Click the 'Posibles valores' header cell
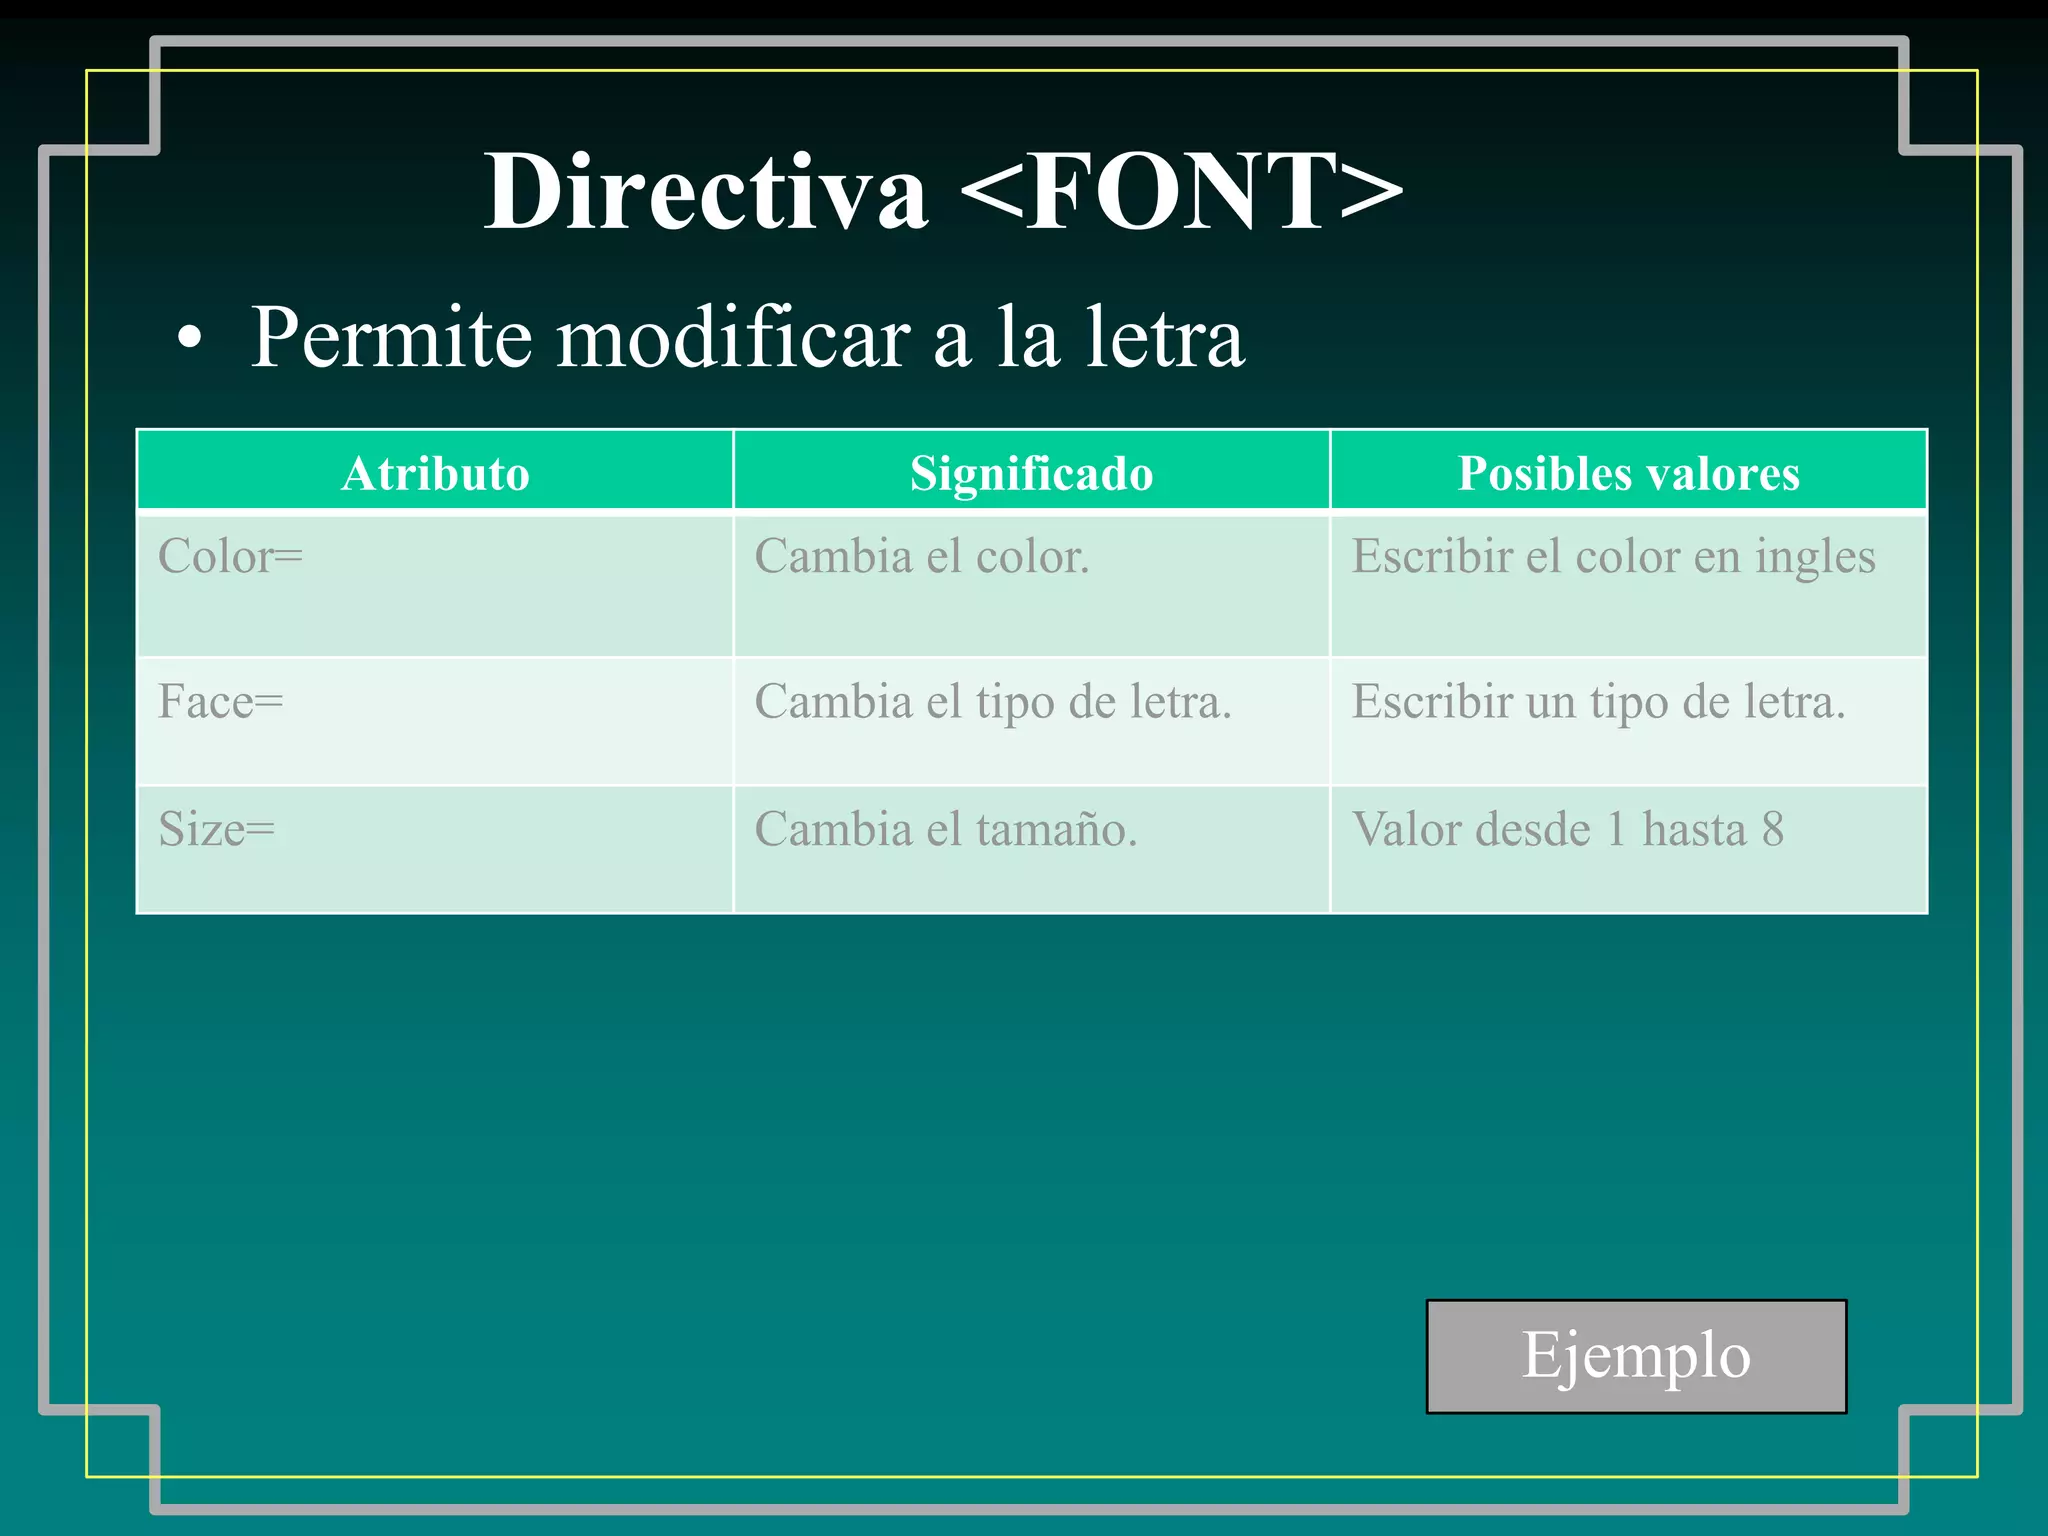This screenshot has height=1536, width=2048. [1628, 471]
